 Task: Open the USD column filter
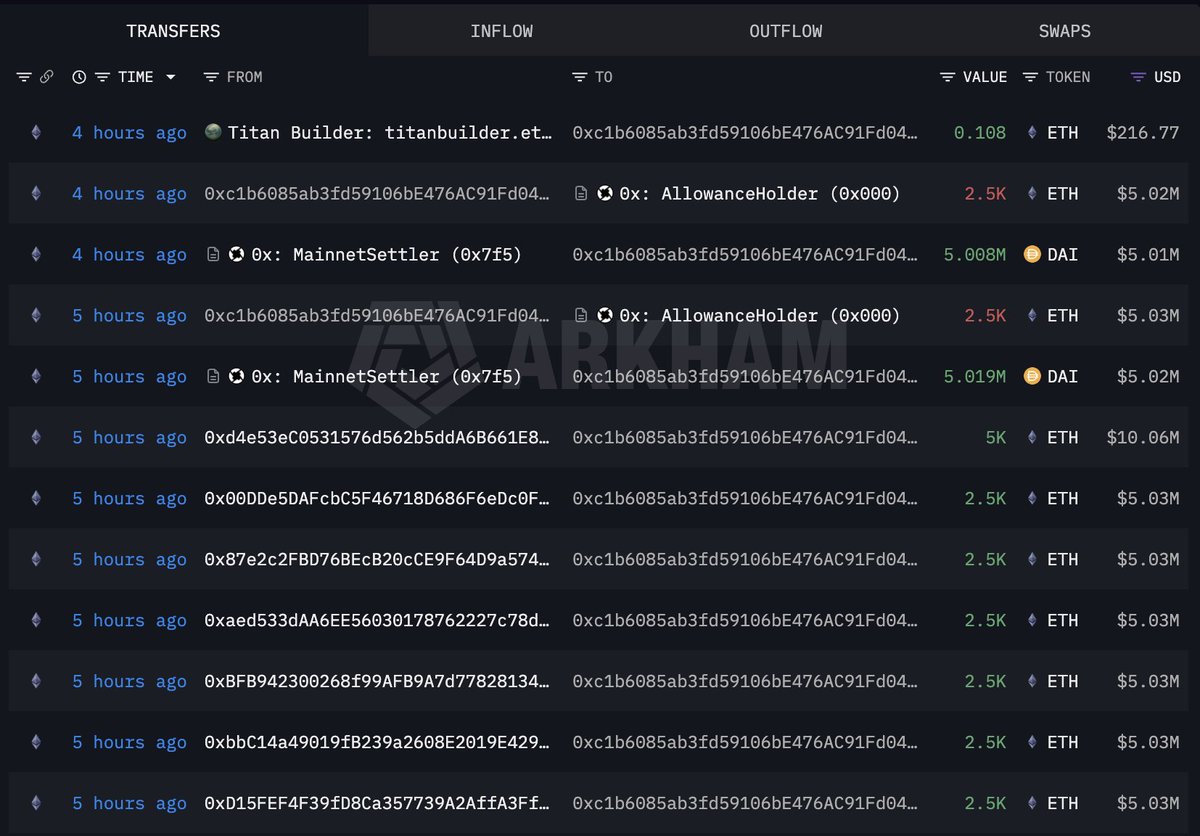point(1139,77)
